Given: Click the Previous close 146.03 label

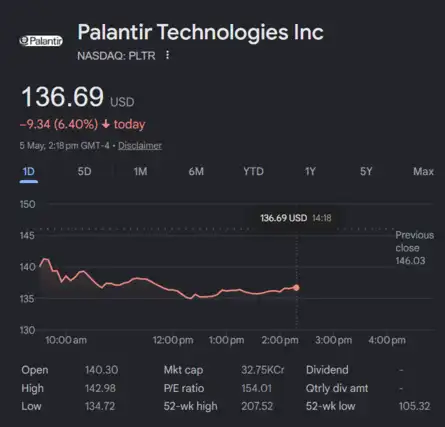Looking at the screenshot, I should click(x=414, y=248).
